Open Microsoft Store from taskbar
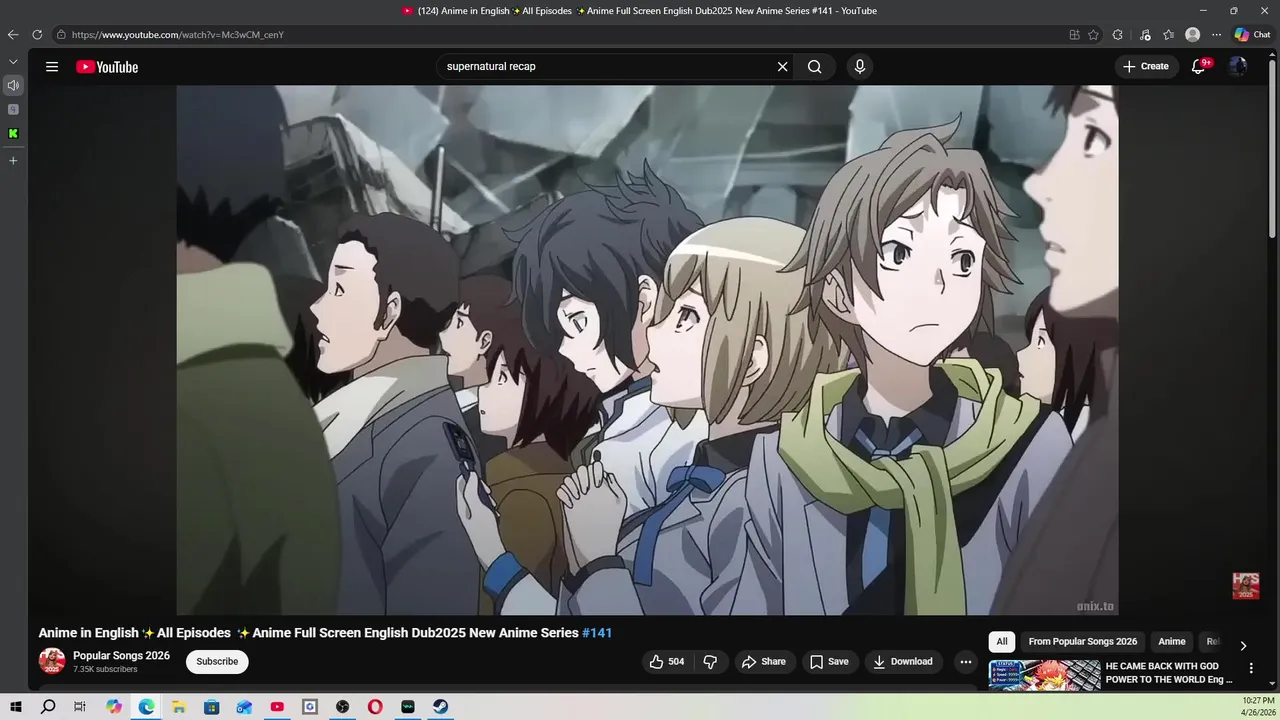1280x720 pixels. point(212,707)
